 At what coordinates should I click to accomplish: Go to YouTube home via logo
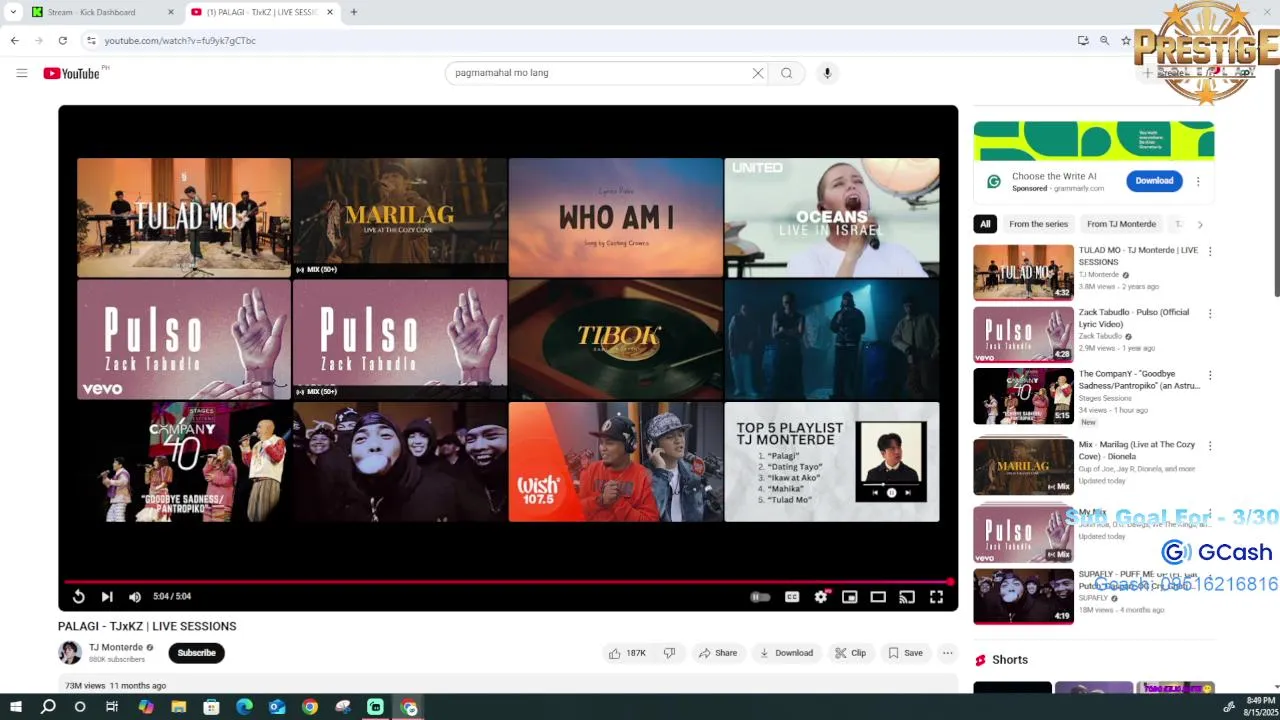click(x=71, y=73)
